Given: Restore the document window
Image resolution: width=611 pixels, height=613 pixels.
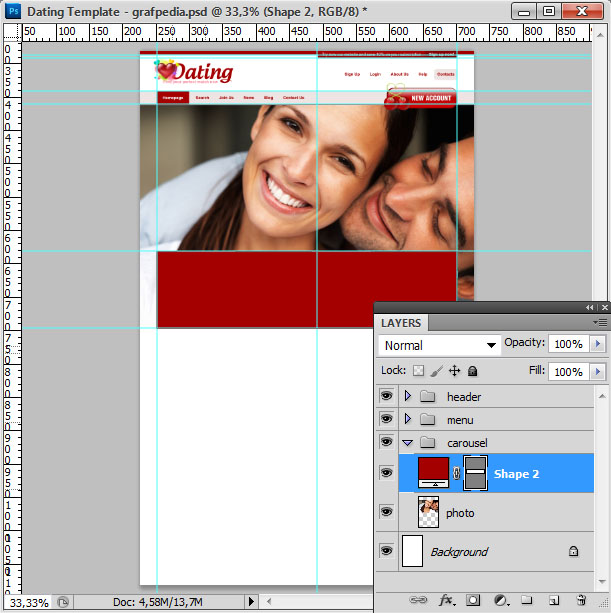Looking at the screenshot, I should coord(549,11).
